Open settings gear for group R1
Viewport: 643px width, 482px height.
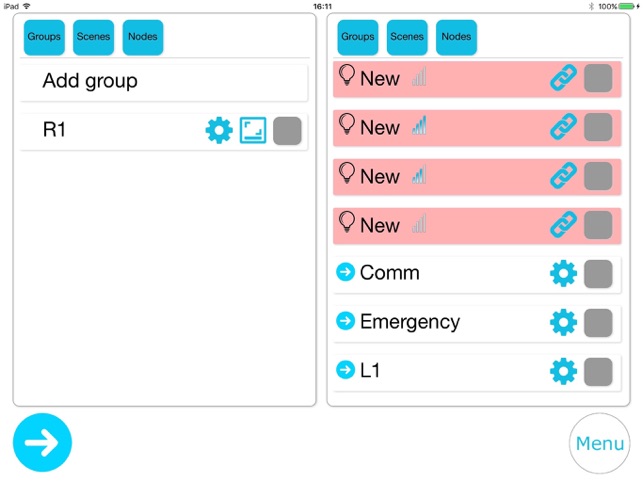[219, 130]
